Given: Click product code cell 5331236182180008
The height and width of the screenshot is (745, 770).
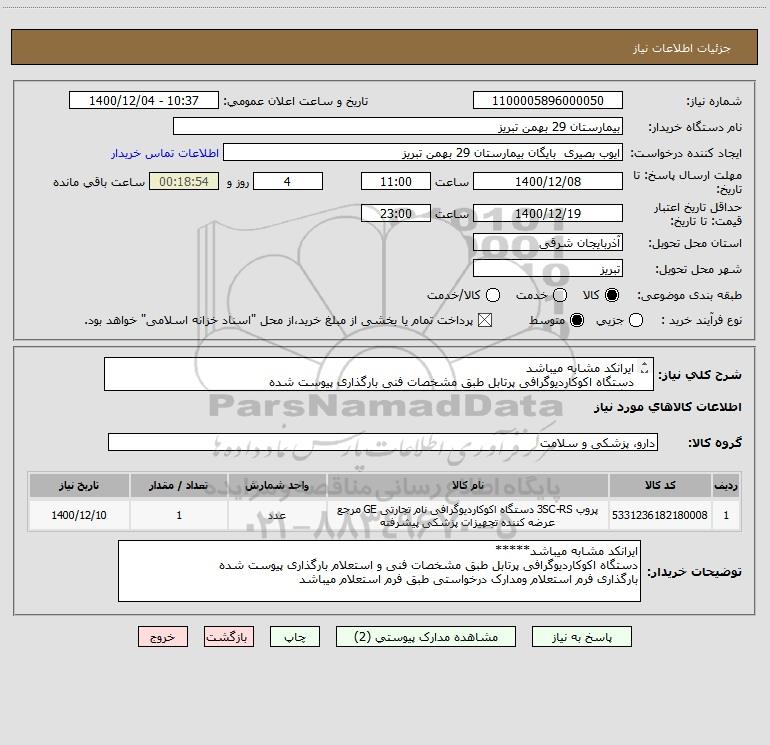Looking at the screenshot, I should pyautogui.click(x=660, y=515).
